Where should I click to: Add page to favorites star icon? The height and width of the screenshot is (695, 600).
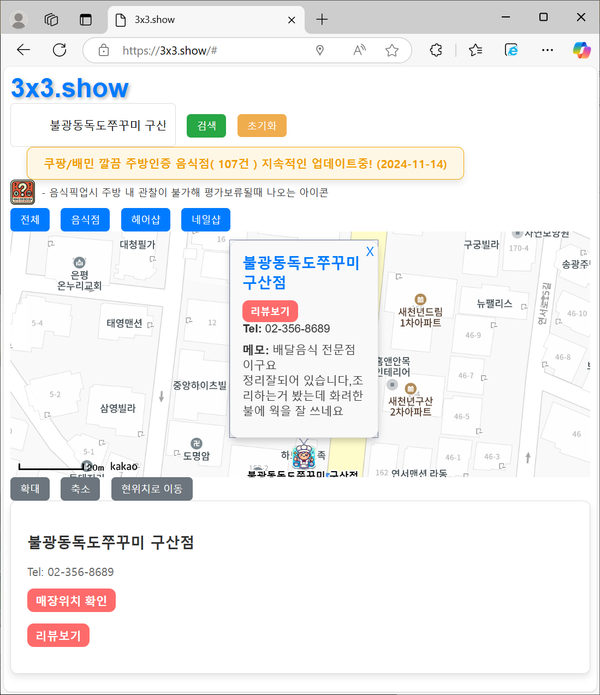tap(392, 50)
